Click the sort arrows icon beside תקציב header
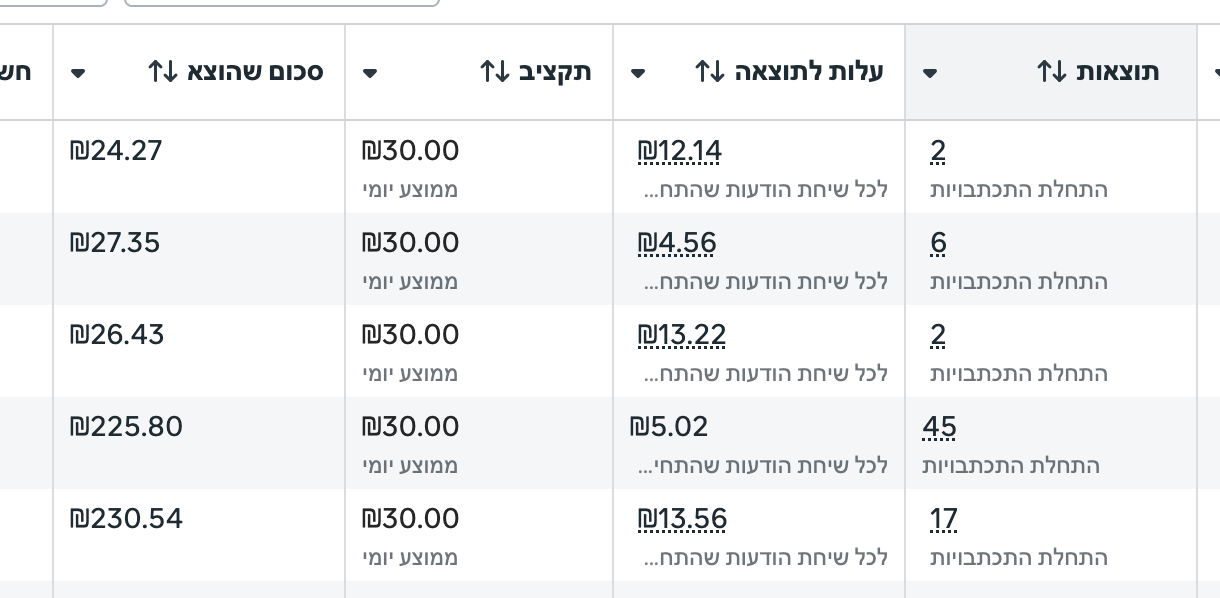Viewport: 1220px width, 598px height. click(495, 72)
